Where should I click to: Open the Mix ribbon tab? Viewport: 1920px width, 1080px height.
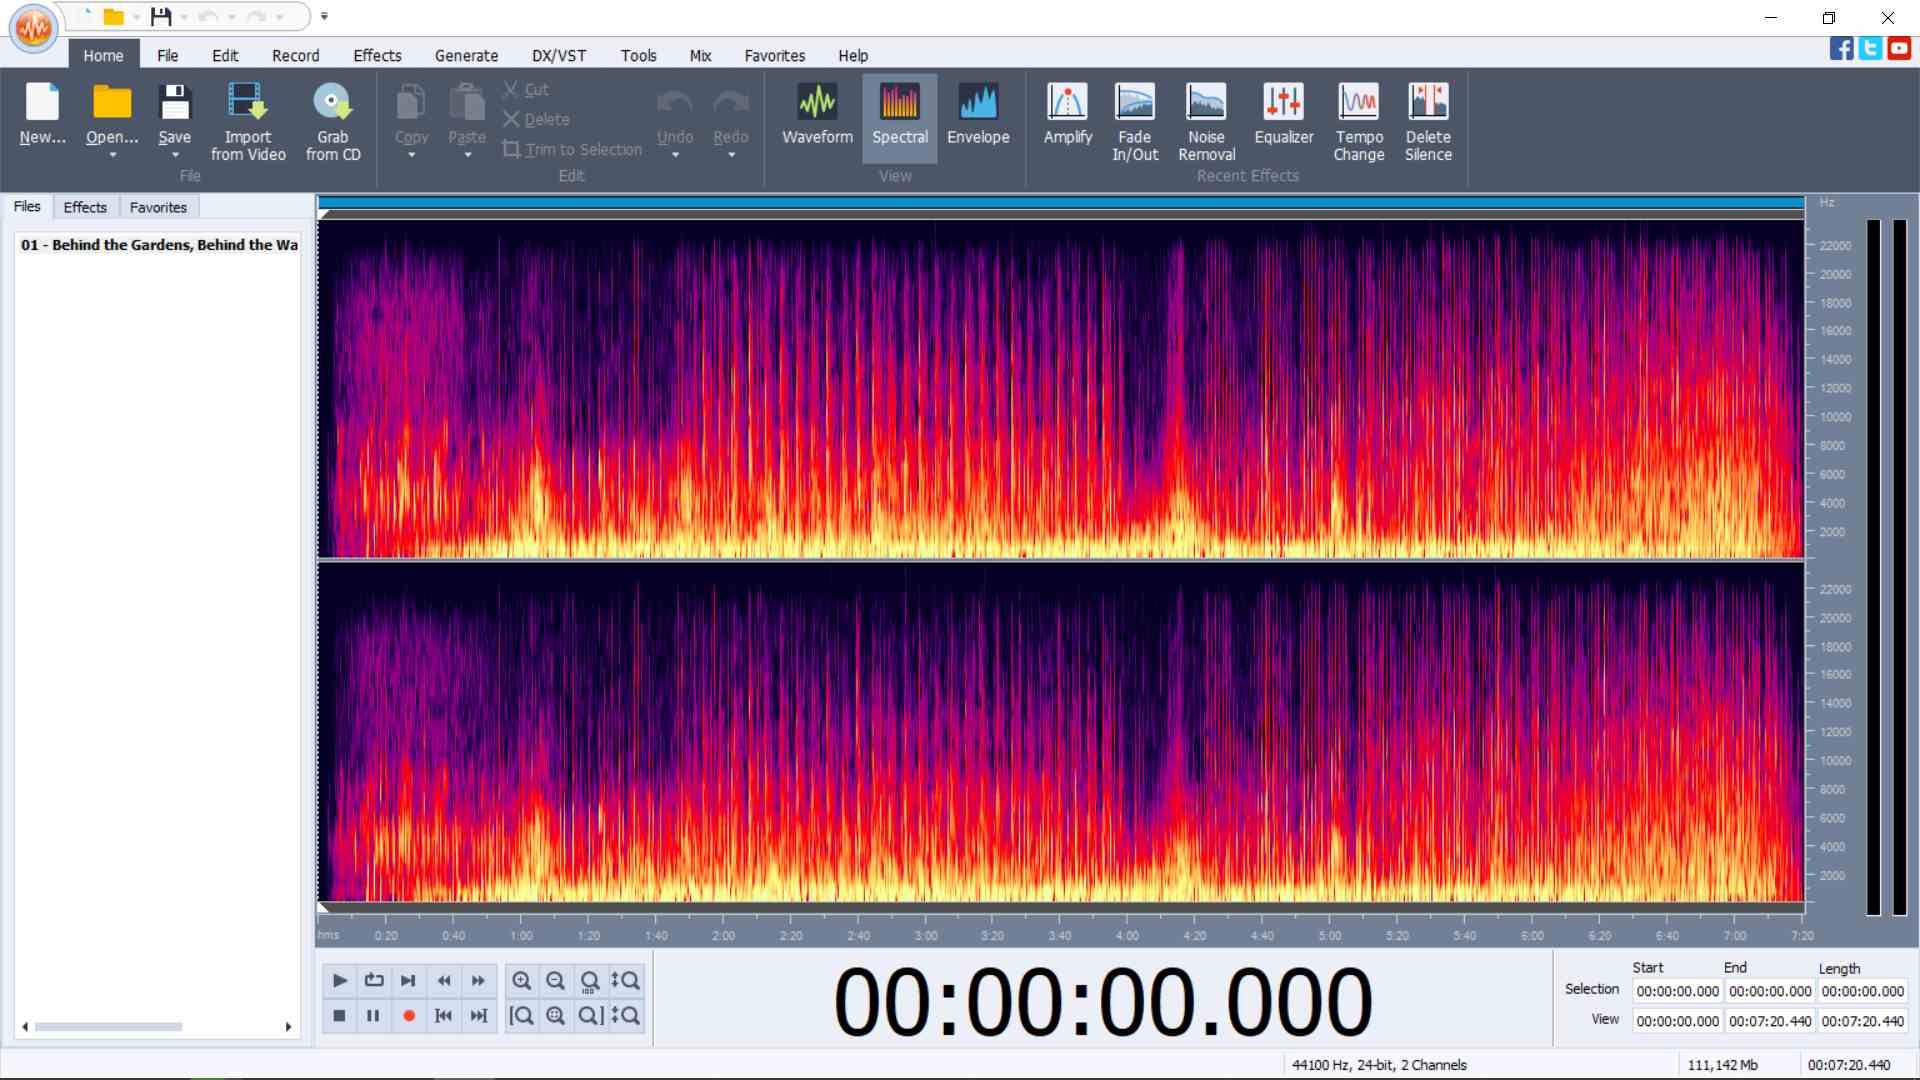pos(700,56)
